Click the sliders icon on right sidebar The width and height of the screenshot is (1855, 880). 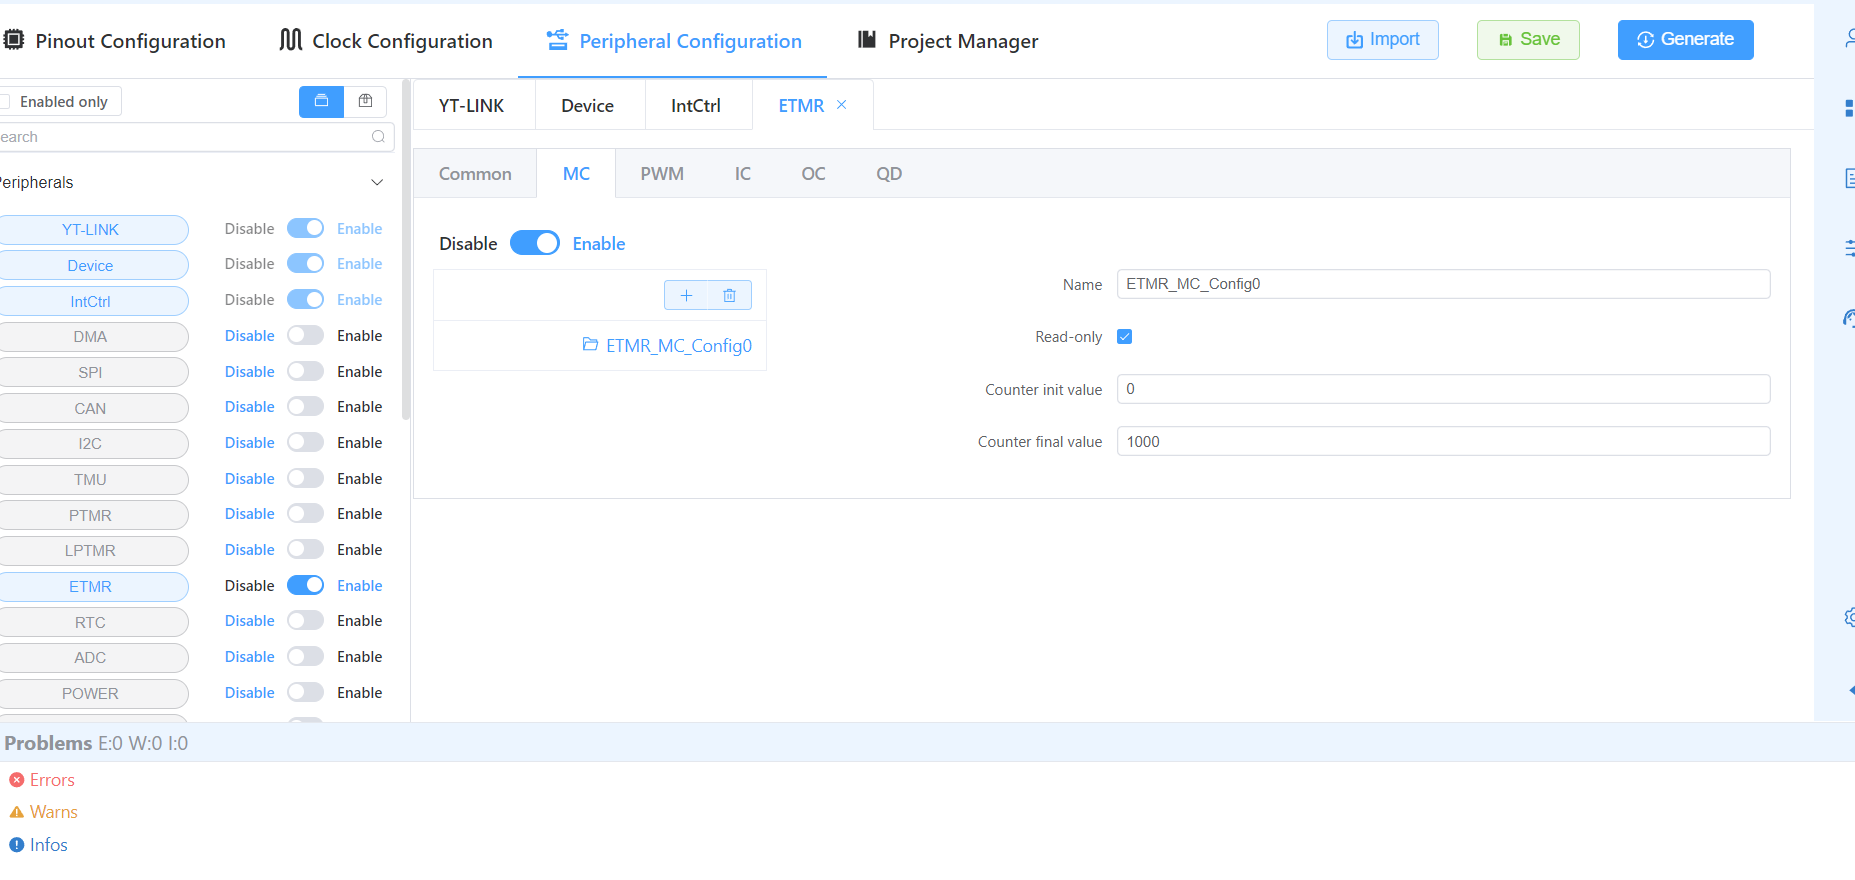click(x=1849, y=247)
